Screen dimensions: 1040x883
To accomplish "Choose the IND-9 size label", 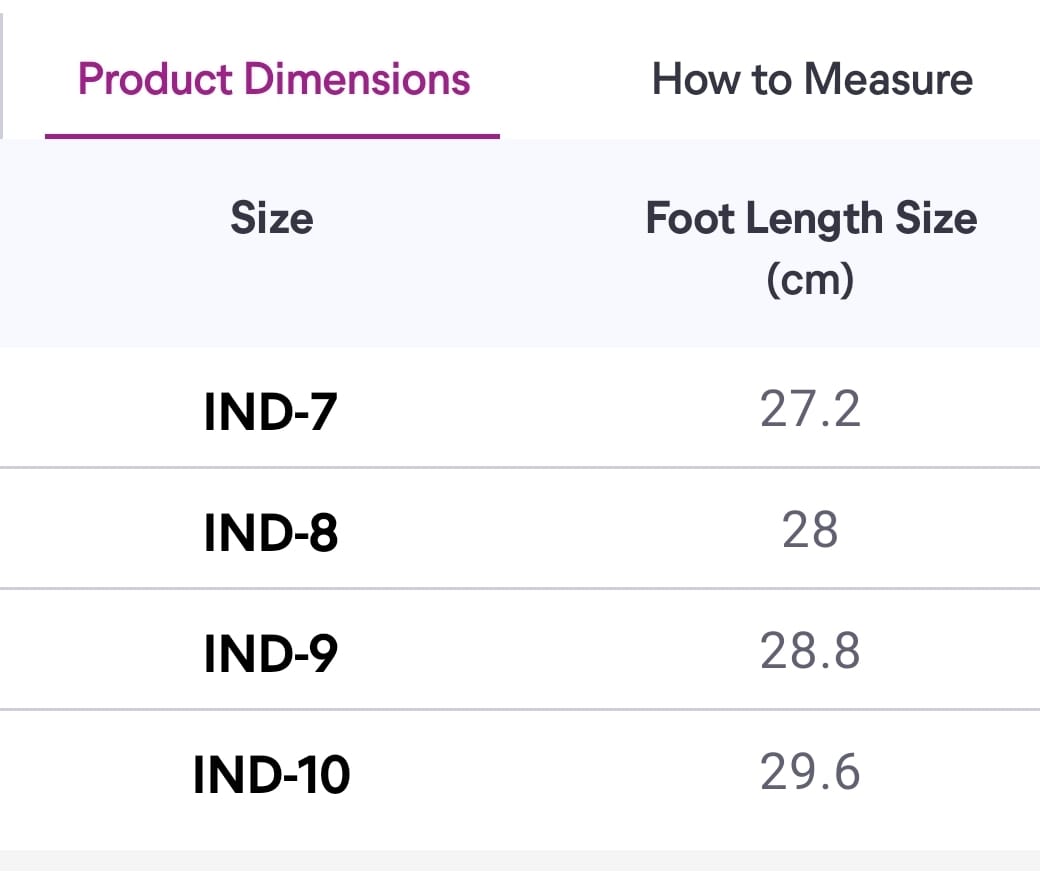I will tap(270, 653).
